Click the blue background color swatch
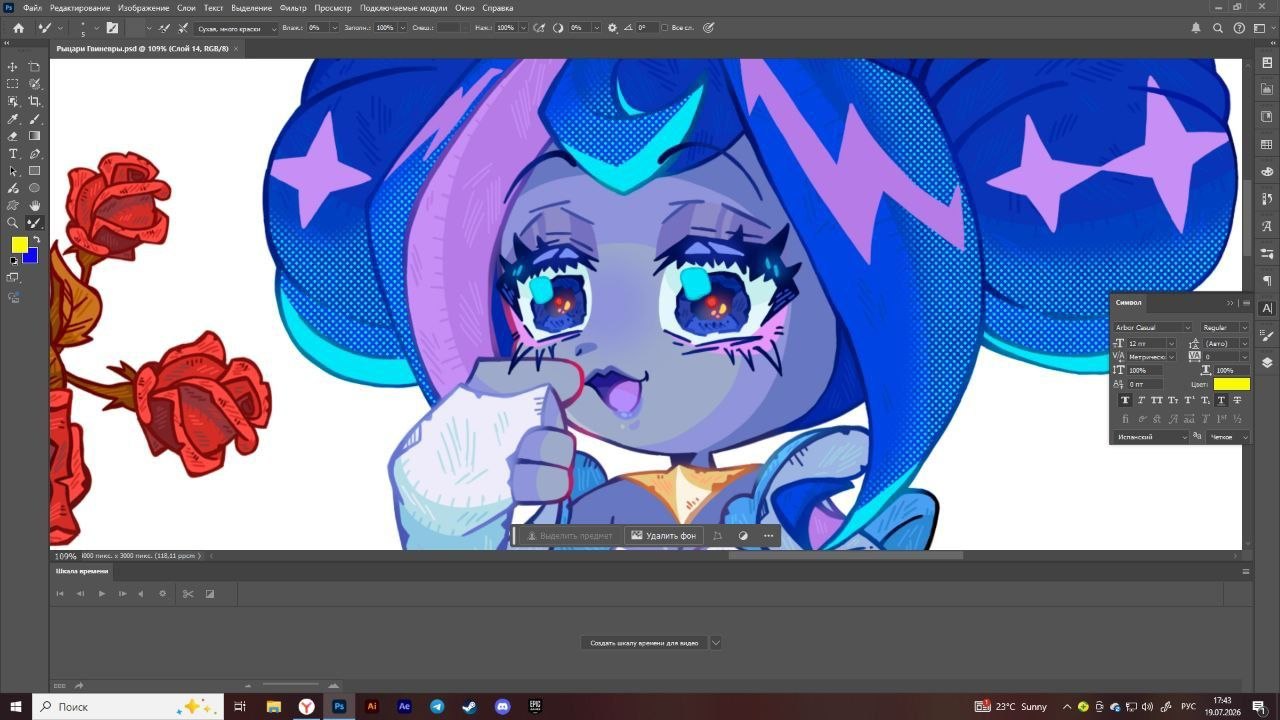The width and height of the screenshot is (1280, 720). [32, 257]
